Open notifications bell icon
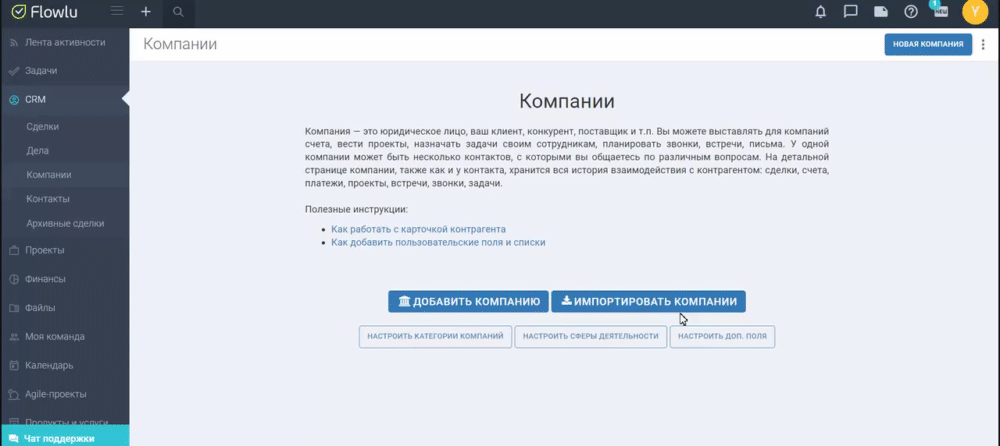This screenshot has height=446, width=1000. tap(821, 11)
